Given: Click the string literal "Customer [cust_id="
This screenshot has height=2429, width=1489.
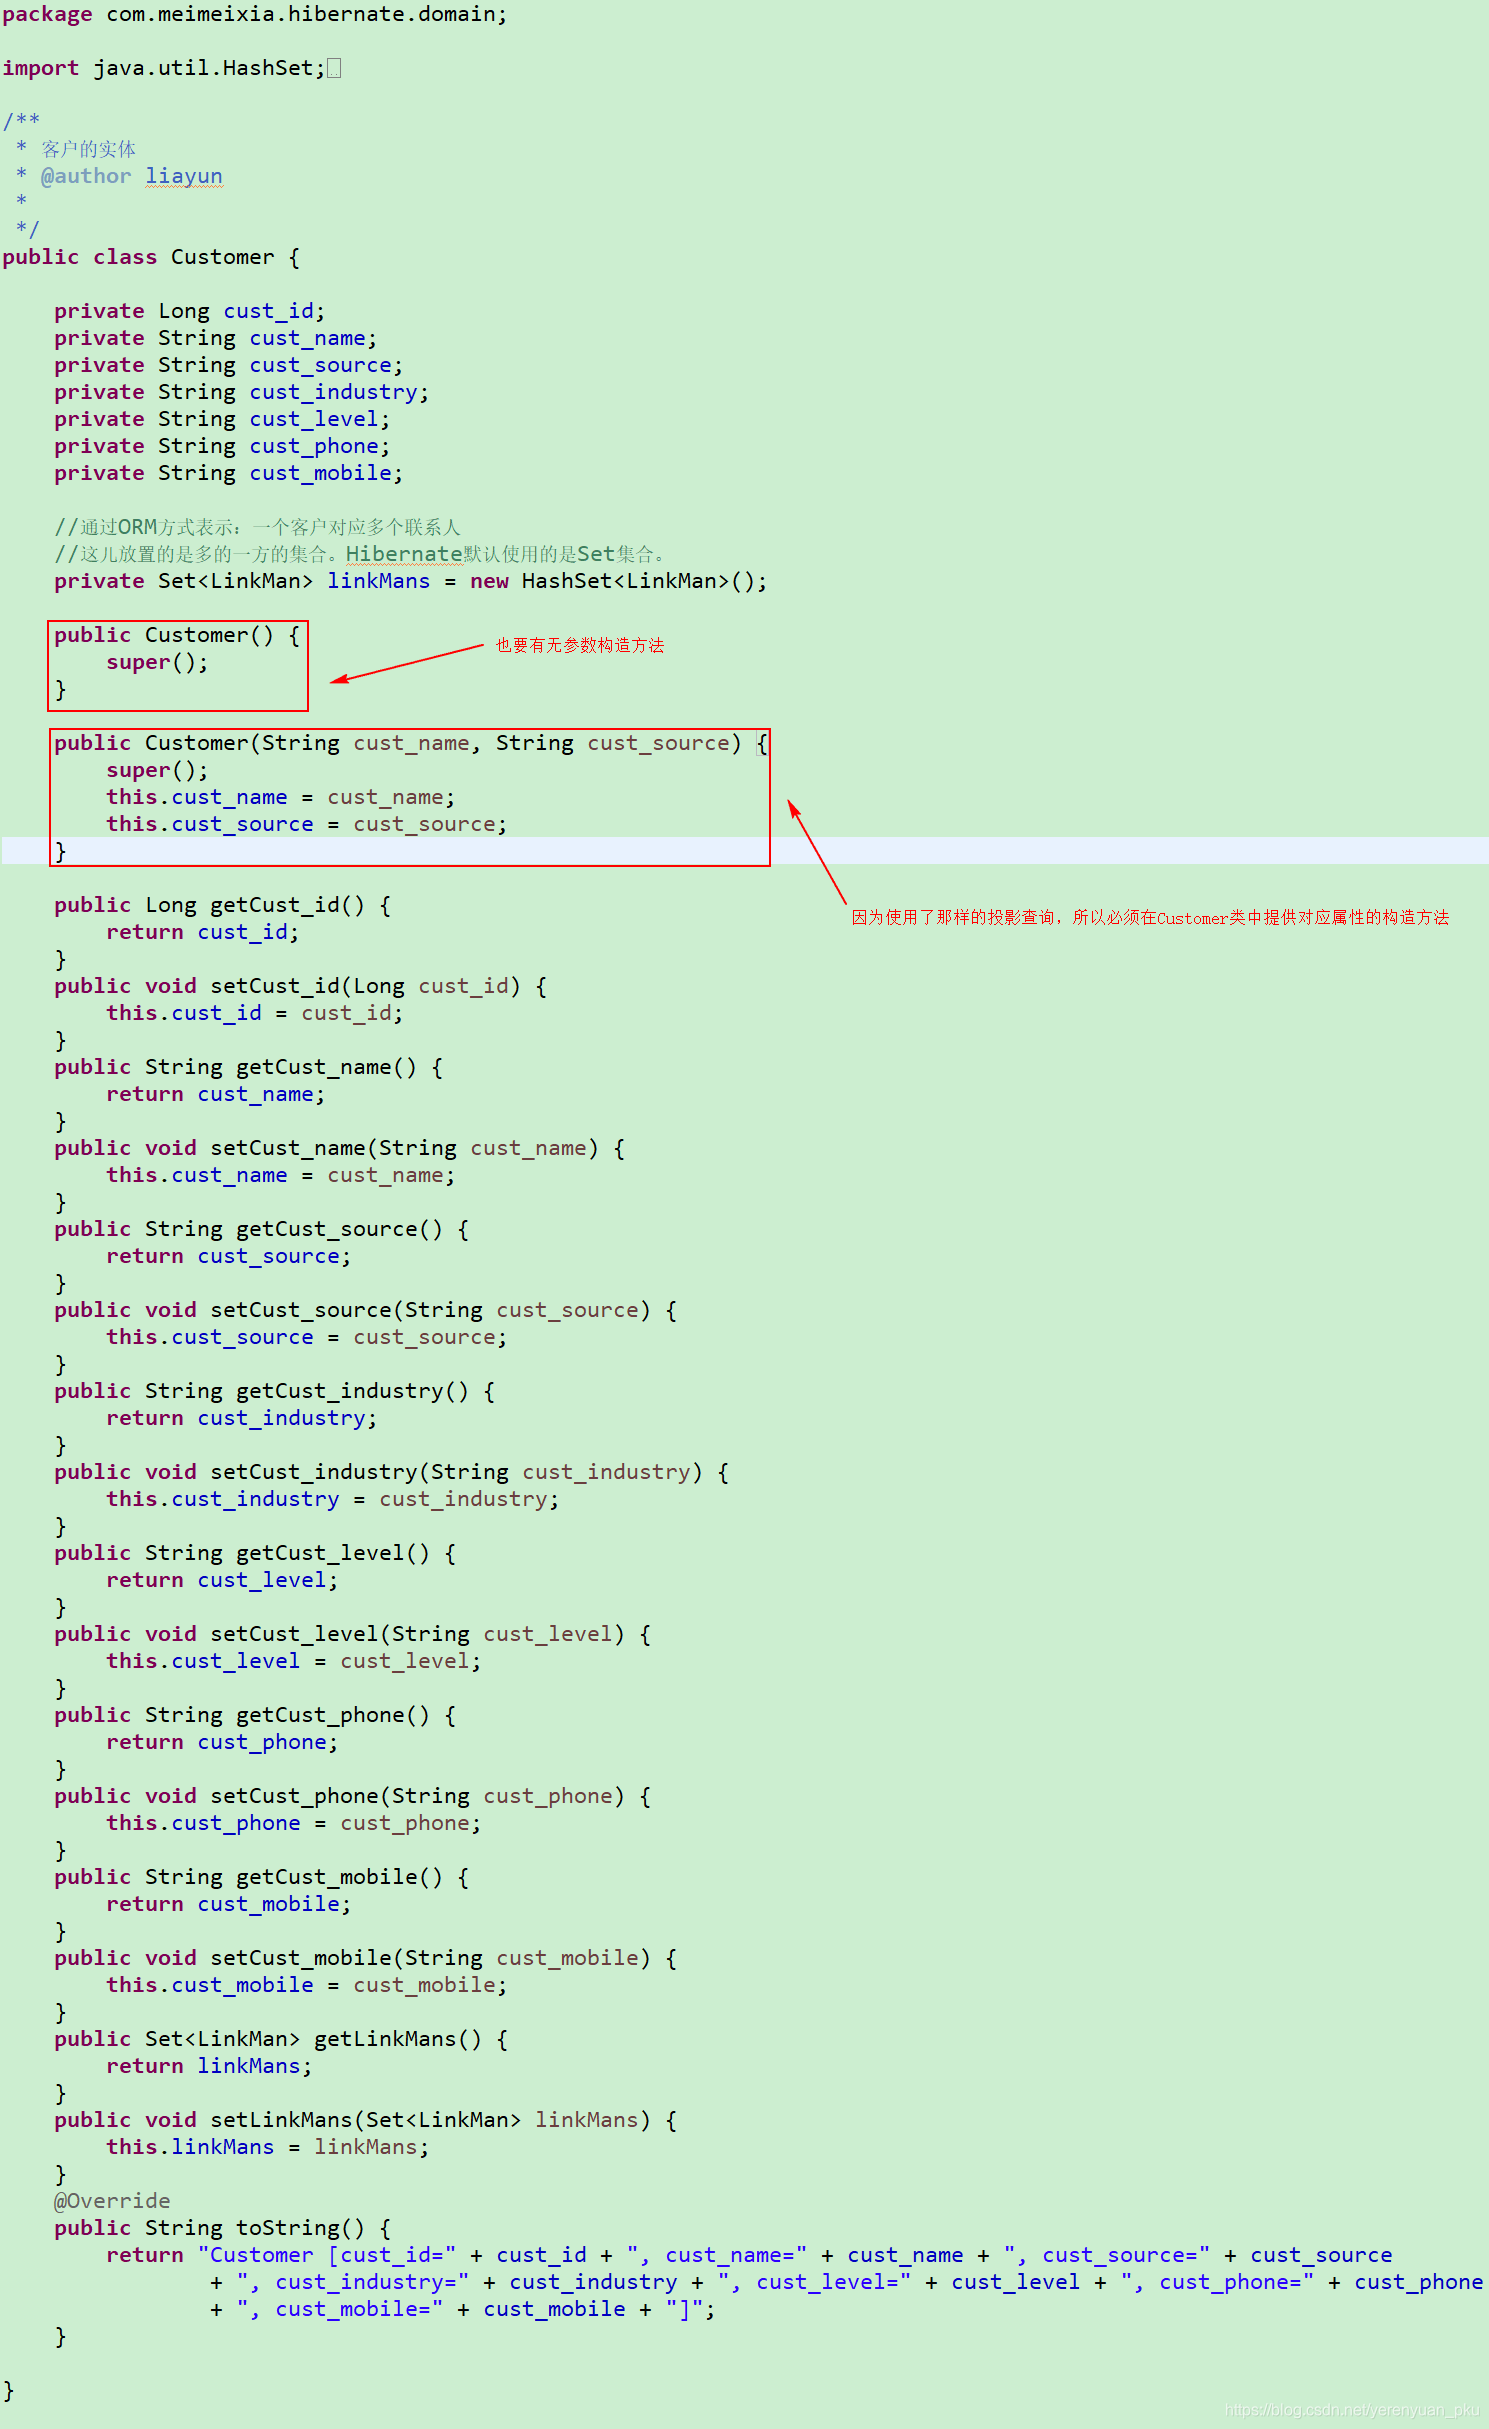Looking at the screenshot, I should [327, 2255].
